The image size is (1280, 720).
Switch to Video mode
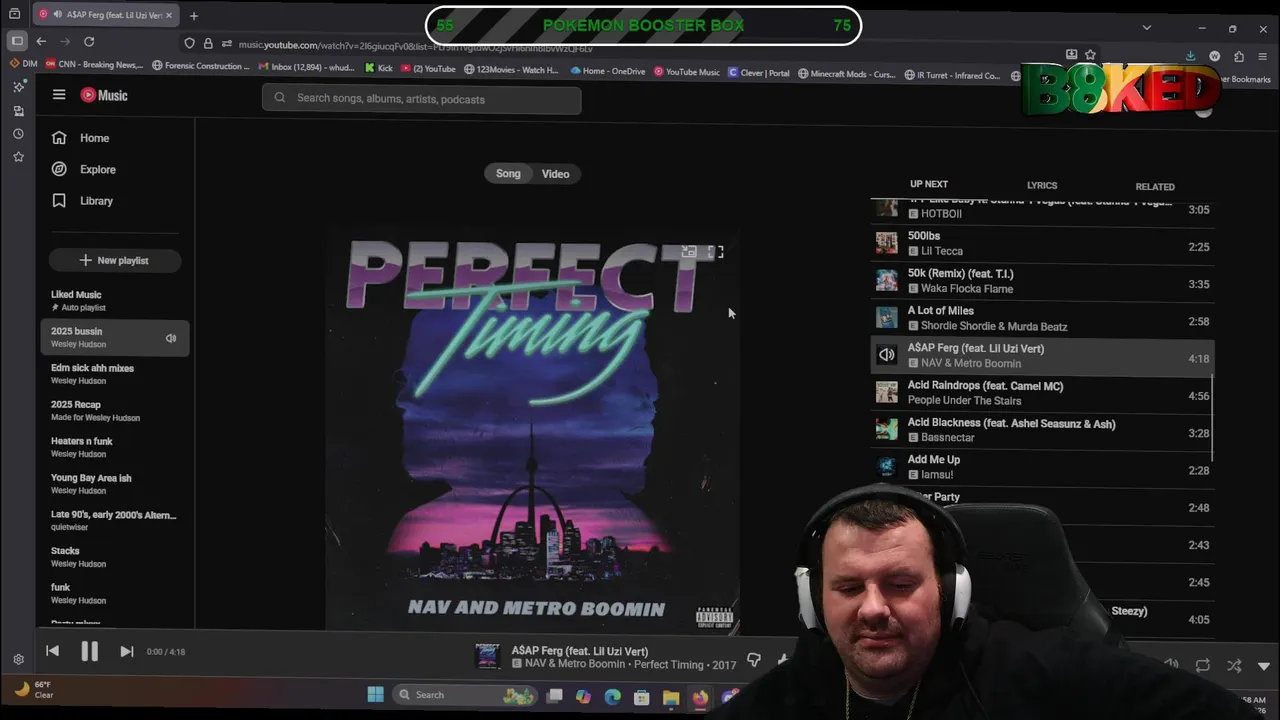(x=555, y=174)
